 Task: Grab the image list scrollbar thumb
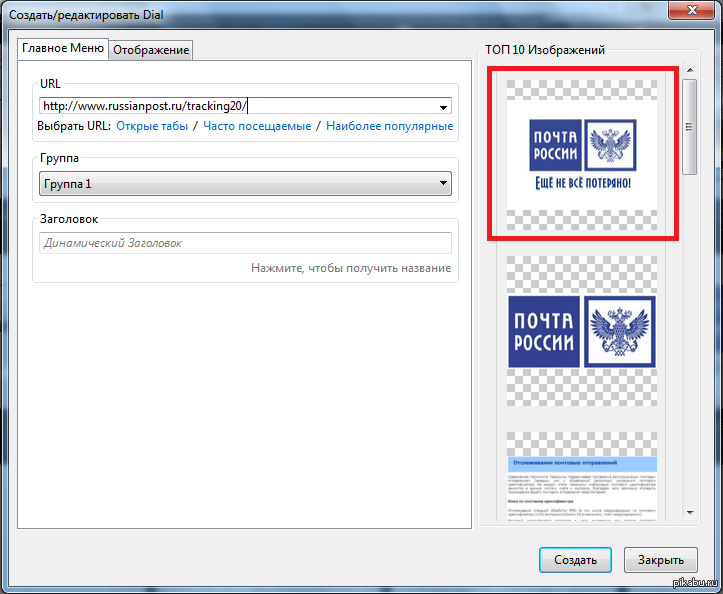click(x=689, y=127)
